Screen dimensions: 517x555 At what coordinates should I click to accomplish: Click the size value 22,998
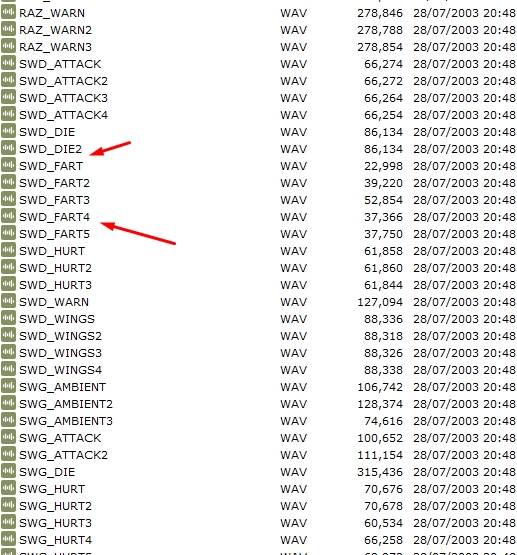(x=383, y=166)
